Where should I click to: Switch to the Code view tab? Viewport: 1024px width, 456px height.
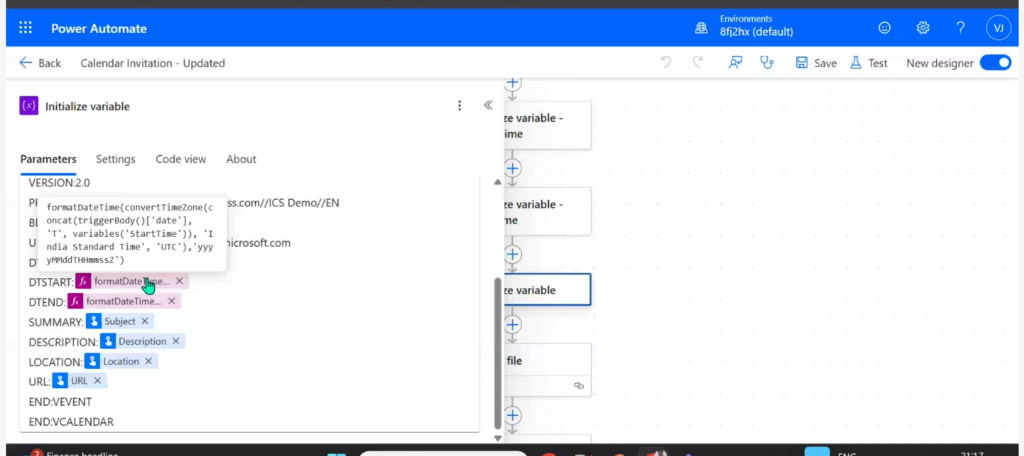tap(180, 159)
